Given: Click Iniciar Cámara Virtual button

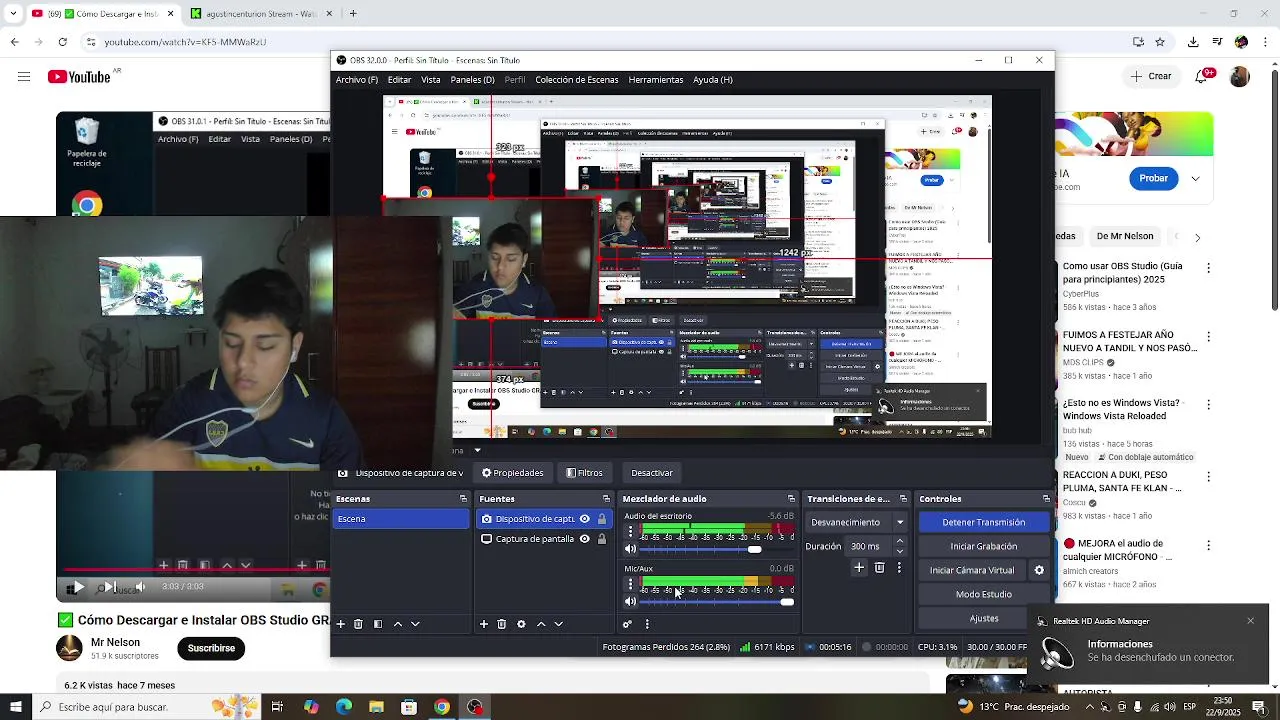Looking at the screenshot, I should [972, 570].
